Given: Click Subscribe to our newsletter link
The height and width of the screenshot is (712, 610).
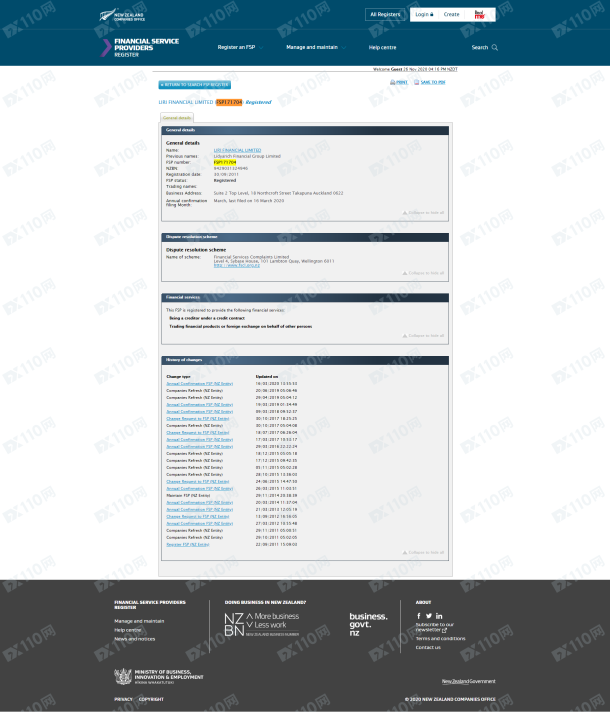Looking at the screenshot, I should tap(434, 627).
